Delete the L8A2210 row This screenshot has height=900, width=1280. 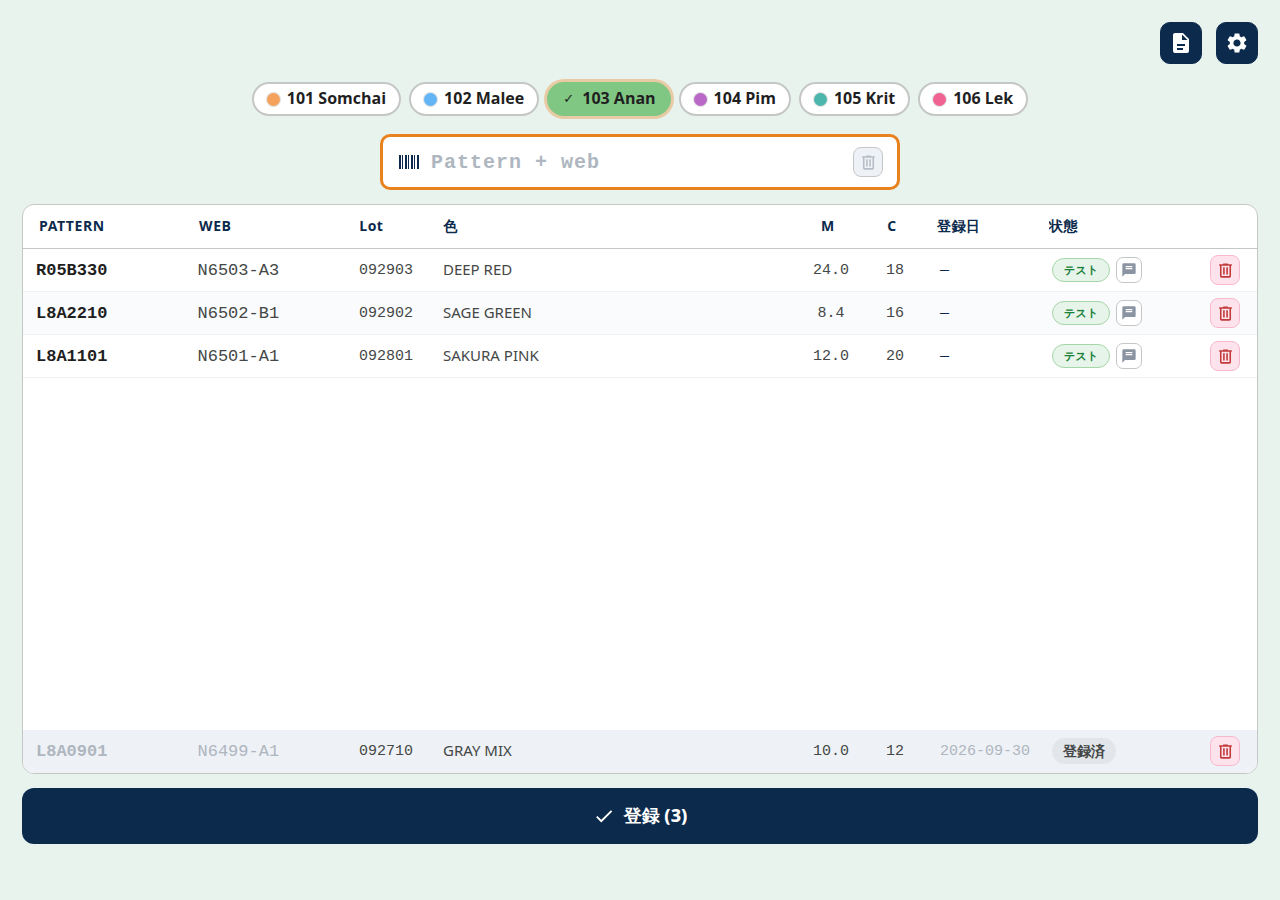(x=1225, y=313)
